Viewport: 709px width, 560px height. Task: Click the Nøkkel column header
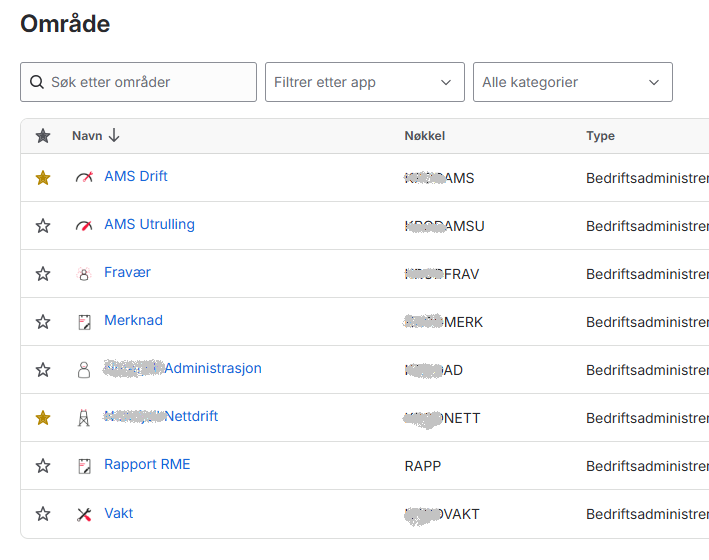[424, 136]
